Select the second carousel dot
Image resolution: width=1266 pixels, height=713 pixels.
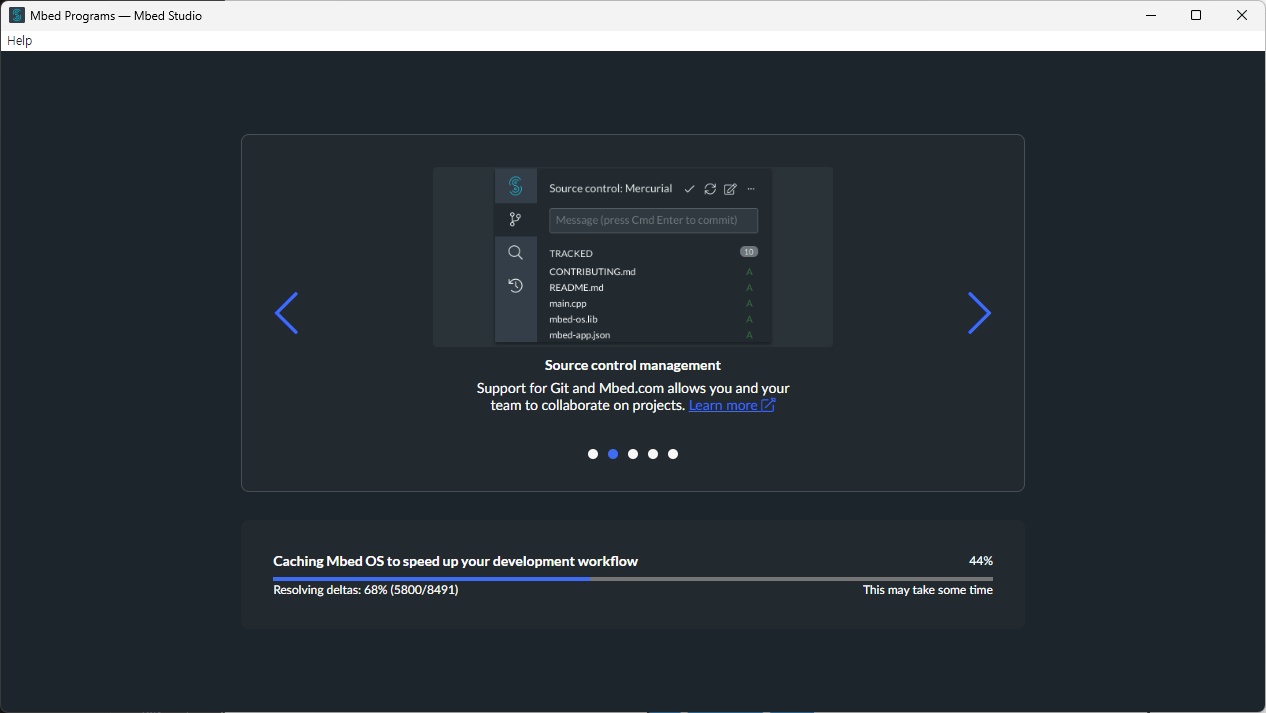[613, 454]
